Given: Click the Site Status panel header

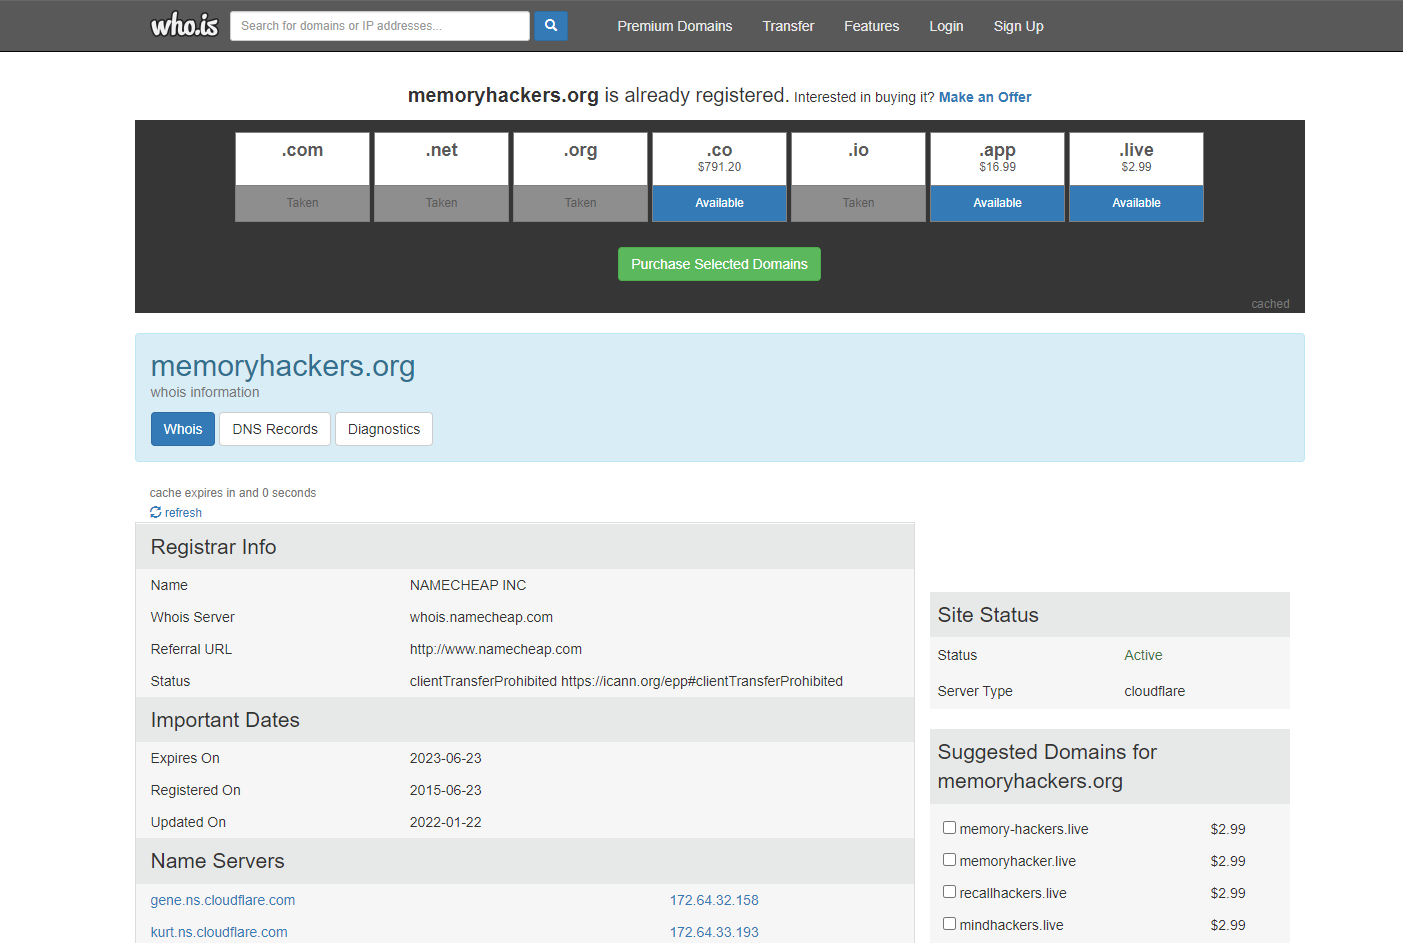Looking at the screenshot, I should (1110, 615).
